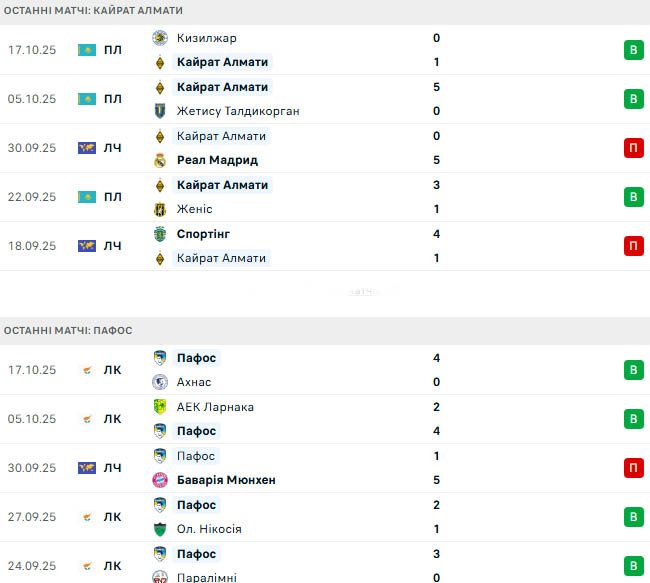Click Champions League icon on 30.09.25 Pafos match

87,468
